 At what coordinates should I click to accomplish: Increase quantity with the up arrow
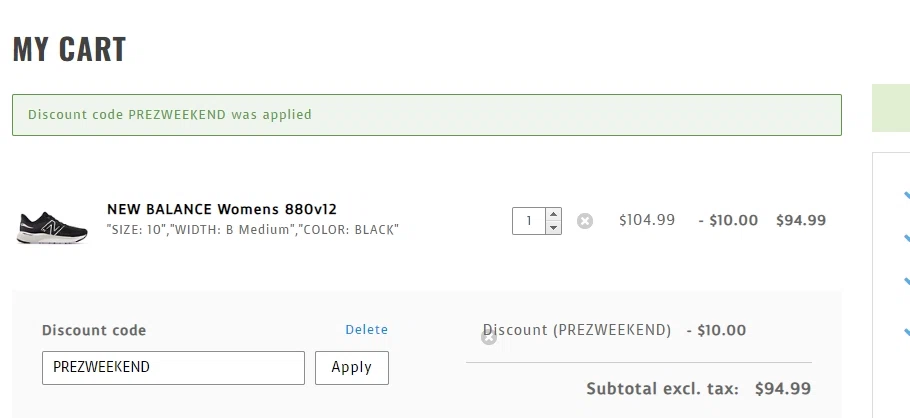point(554,214)
